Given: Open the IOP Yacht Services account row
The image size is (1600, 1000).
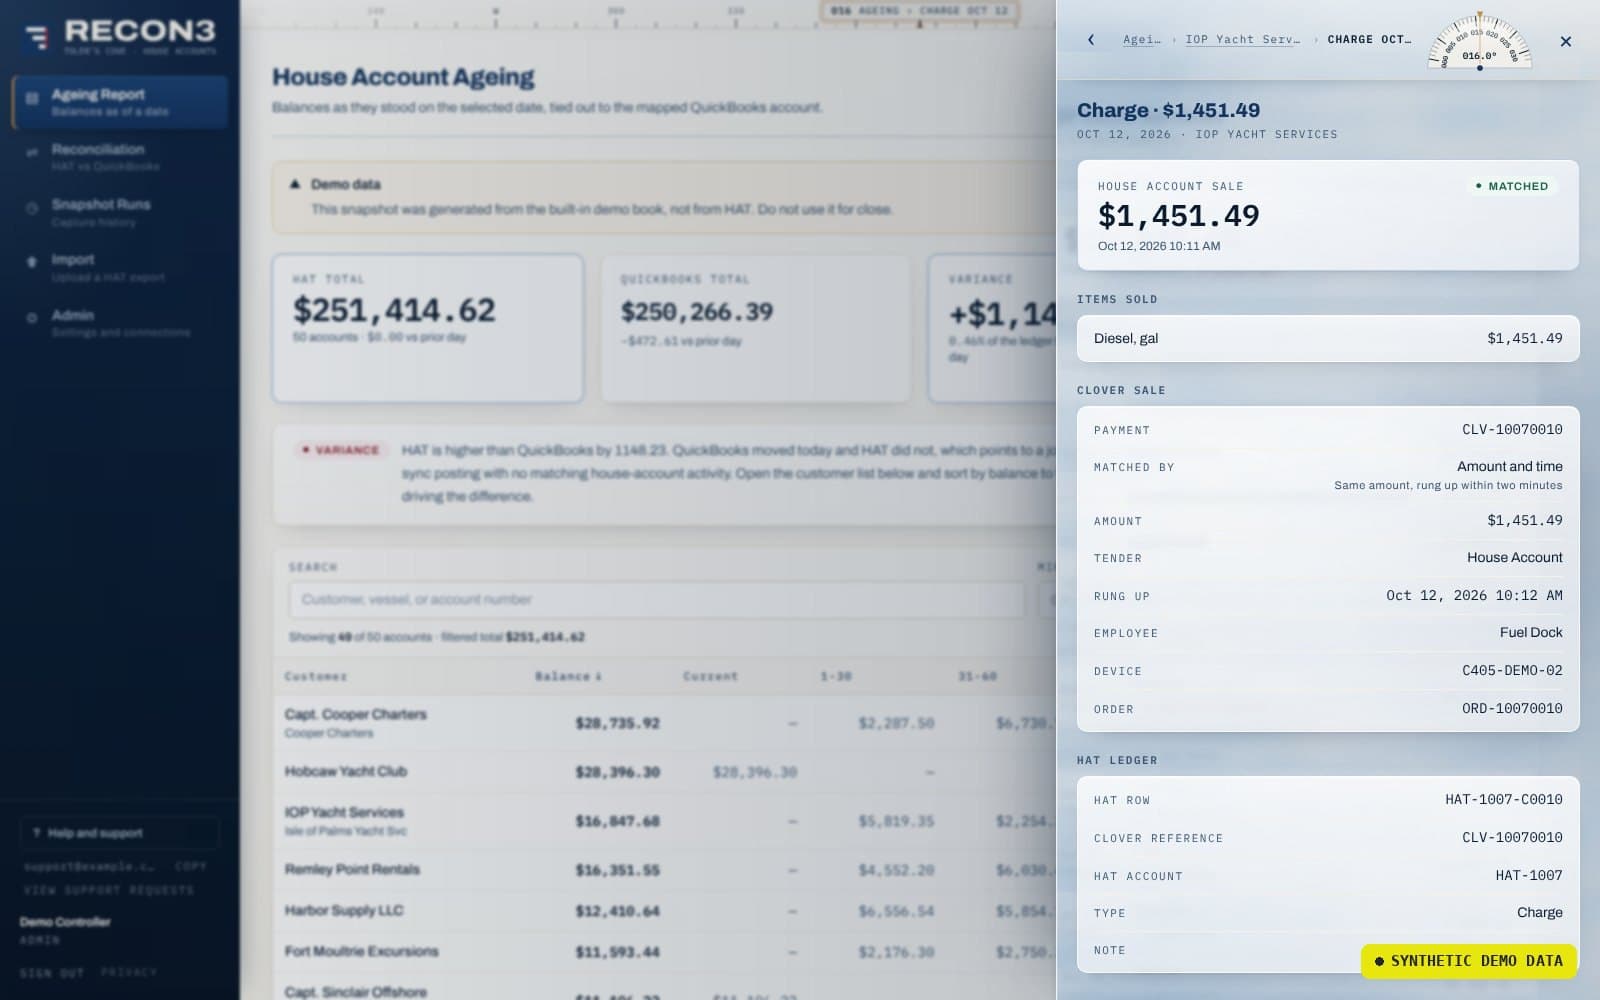Looking at the screenshot, I should click(x=665, y=820).
